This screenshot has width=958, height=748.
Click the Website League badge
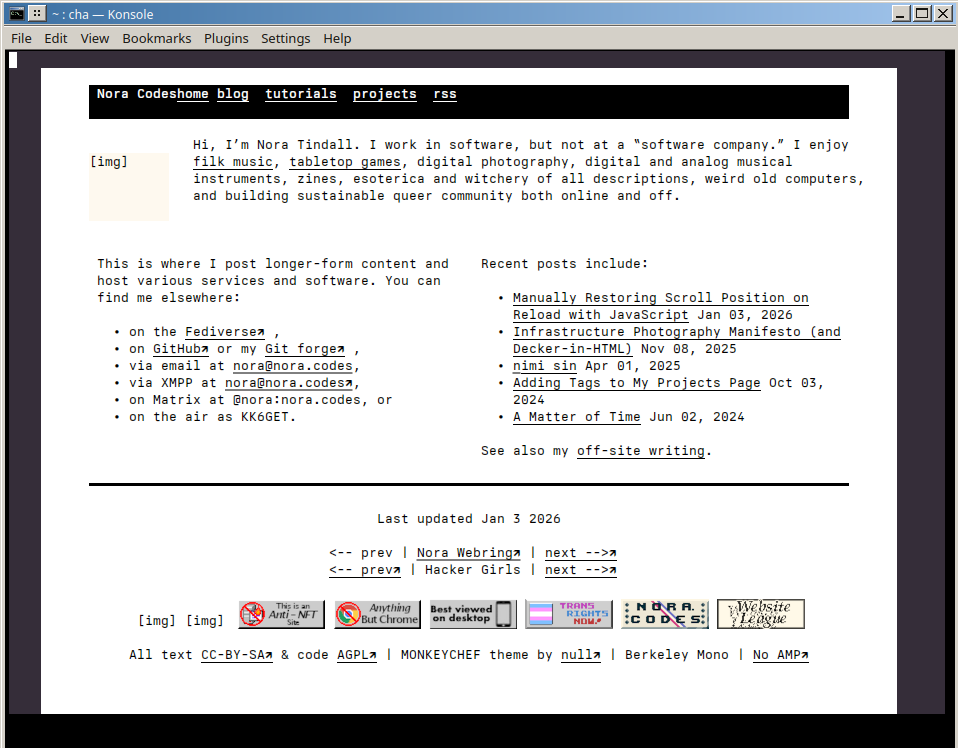point(761,614)
